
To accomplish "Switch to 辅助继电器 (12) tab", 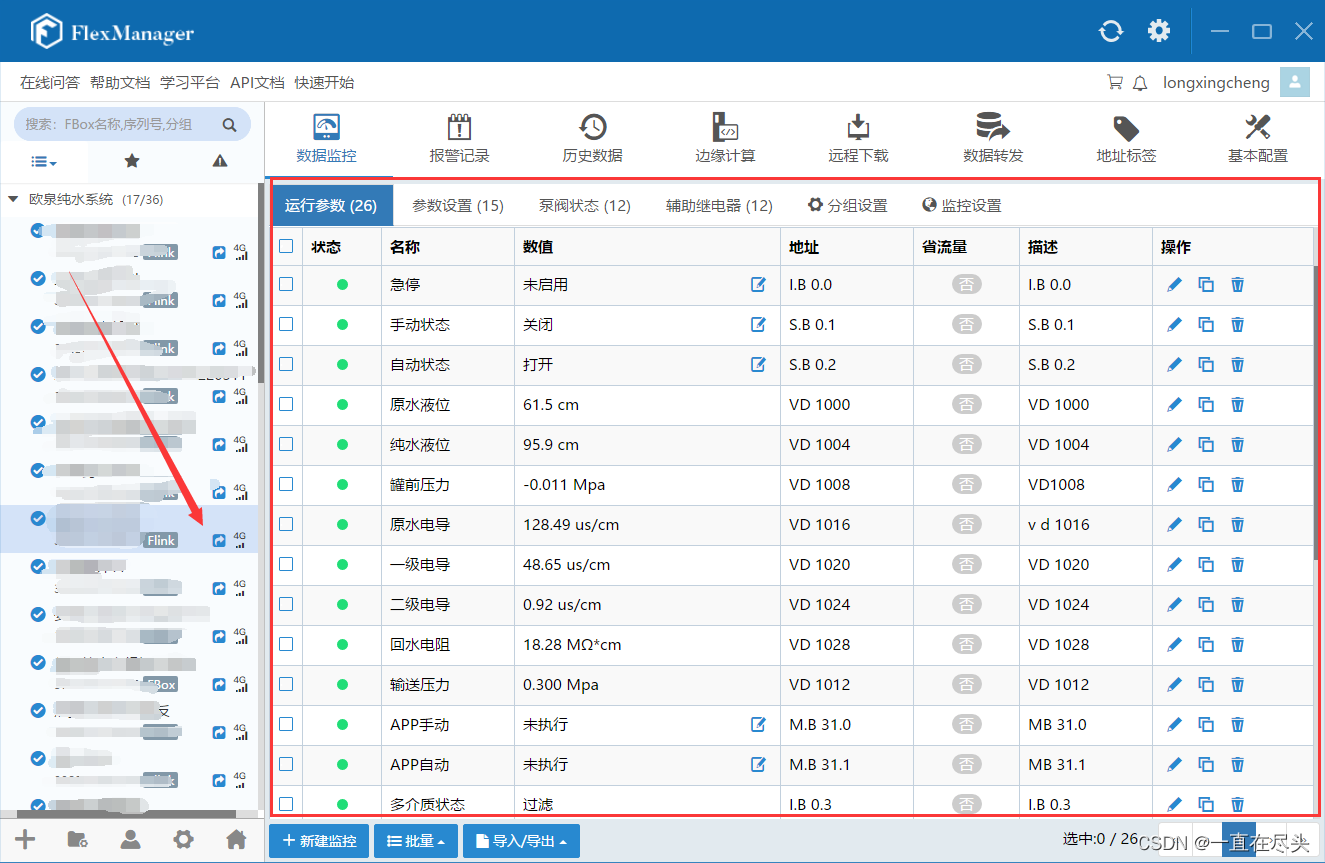I will (x=719, y=205).
